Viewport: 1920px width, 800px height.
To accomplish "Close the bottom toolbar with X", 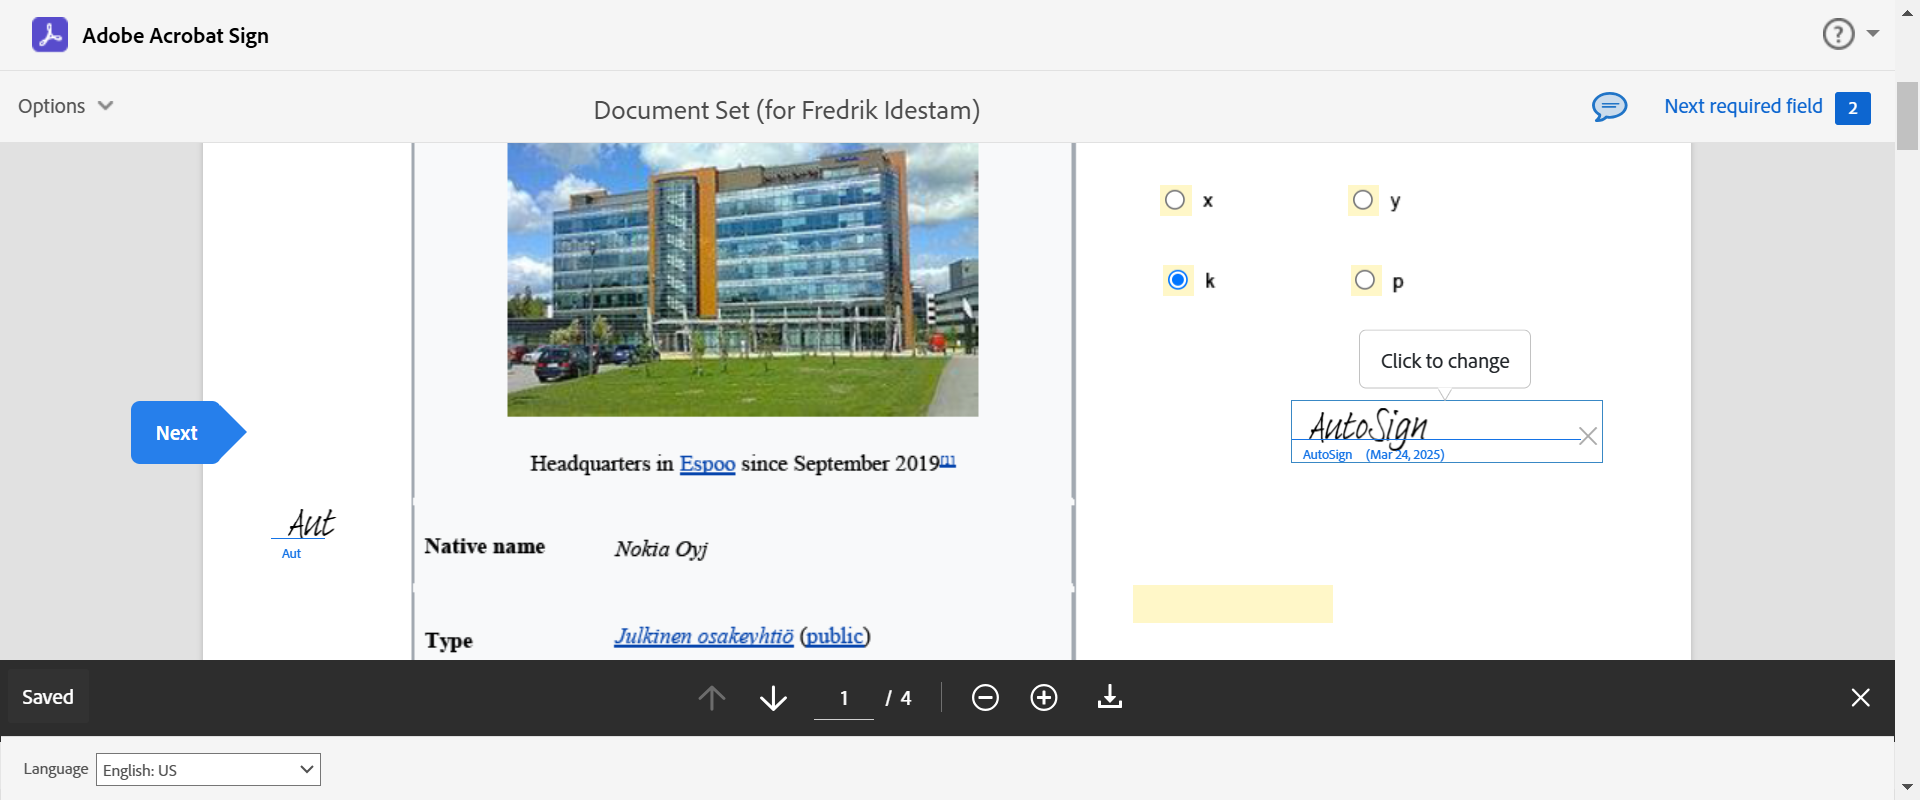I will pyautogui.click(x=1860, y=697).
